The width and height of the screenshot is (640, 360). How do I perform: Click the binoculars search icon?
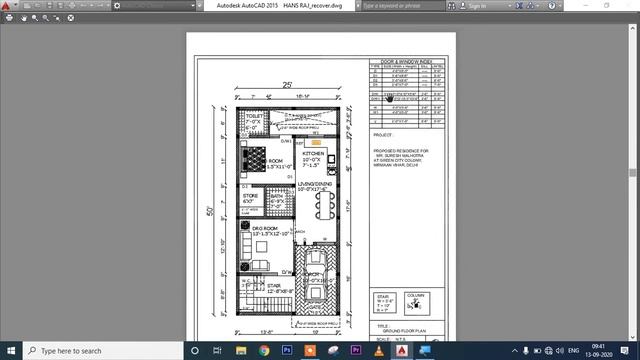tap(451, 6)
